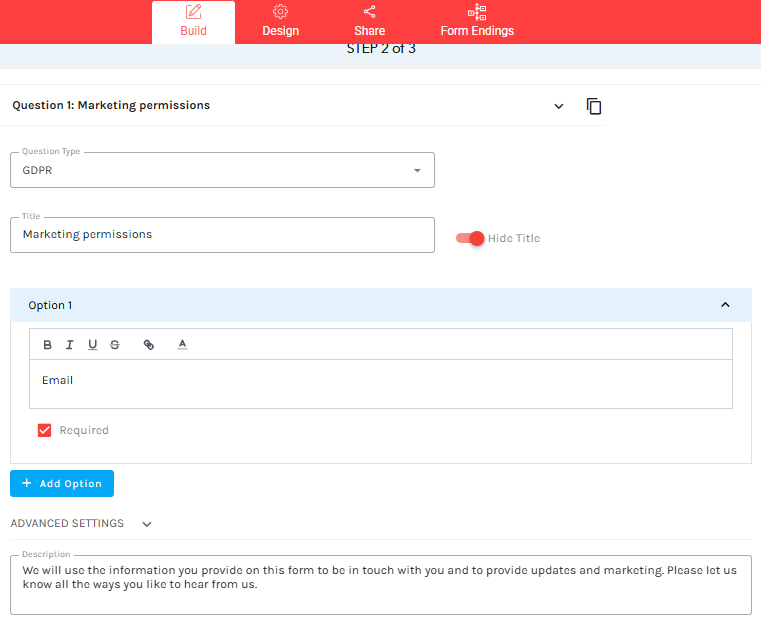This screenshot has width=761, height=621.
Task: Open the Share tab
Action: click(369, 22)
